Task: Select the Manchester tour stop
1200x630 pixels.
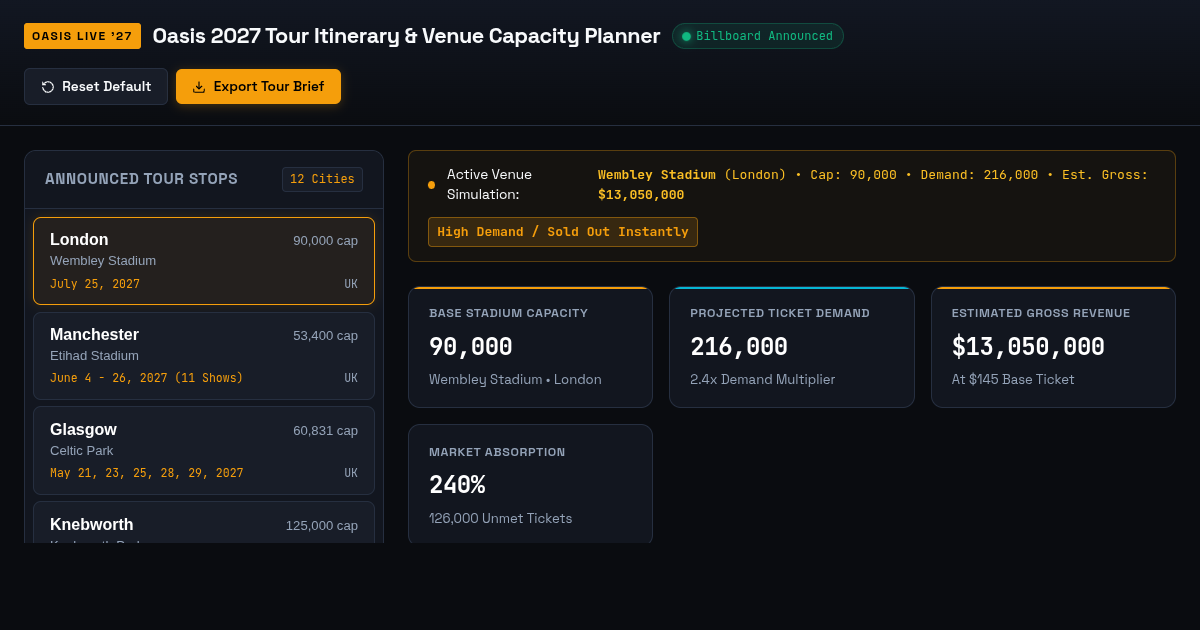Action: 204,356
